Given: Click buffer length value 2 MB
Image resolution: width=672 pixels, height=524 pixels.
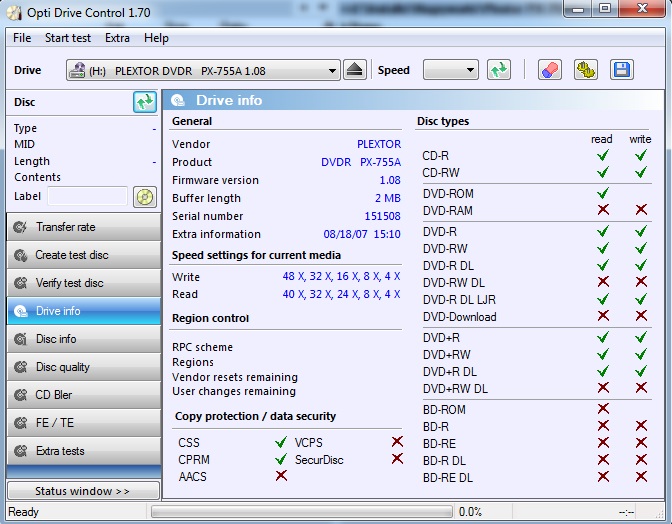Looking at the screenshot, I should point(387,198).
